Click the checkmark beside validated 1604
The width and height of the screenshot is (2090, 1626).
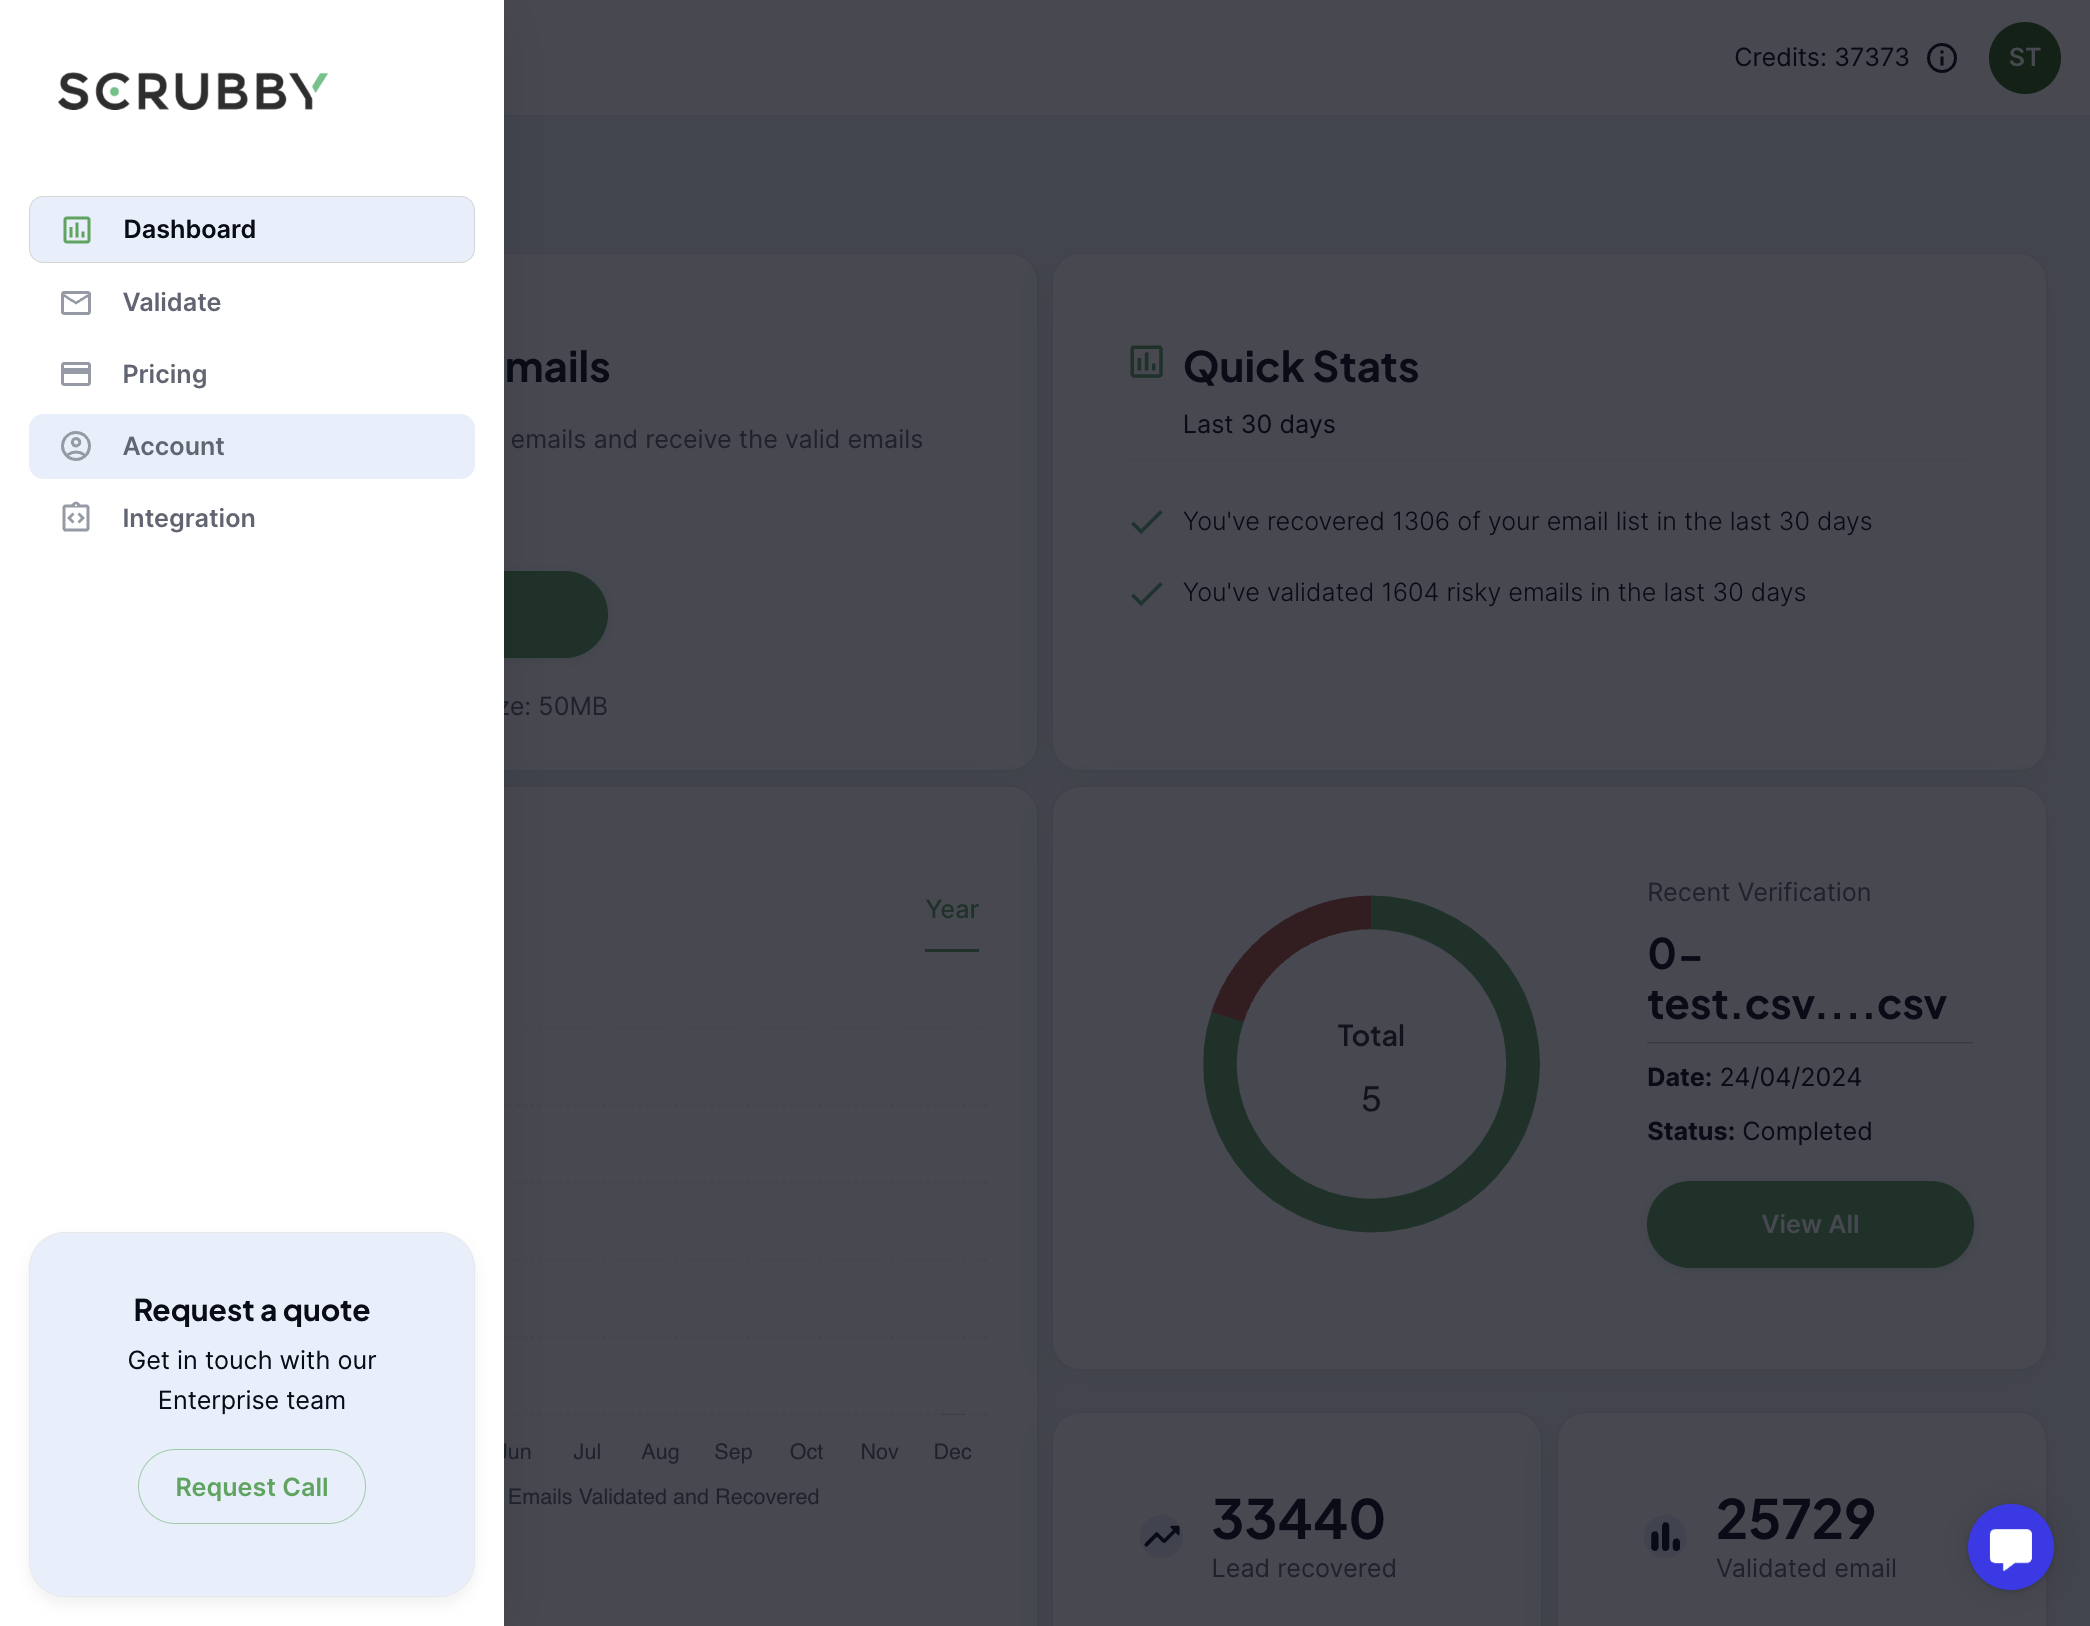pos(1146,594)
